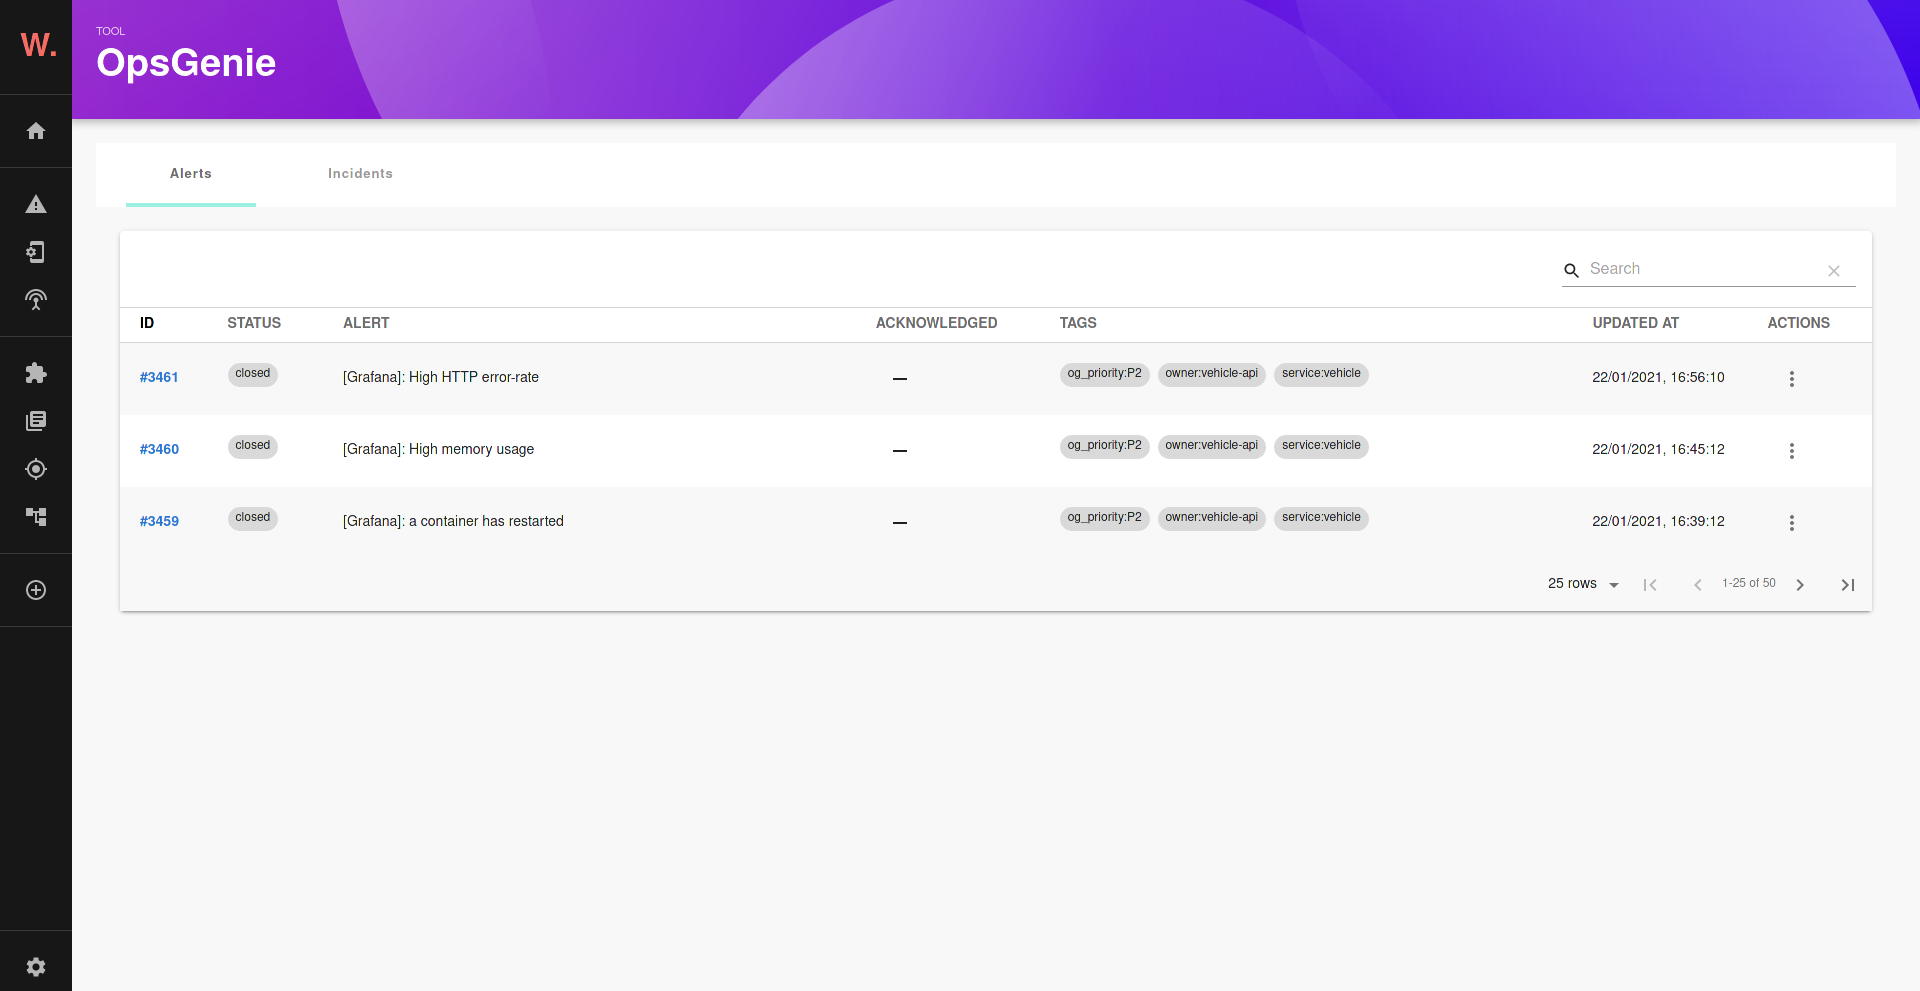Open actions menu for alert #3460

(1792, 451)
